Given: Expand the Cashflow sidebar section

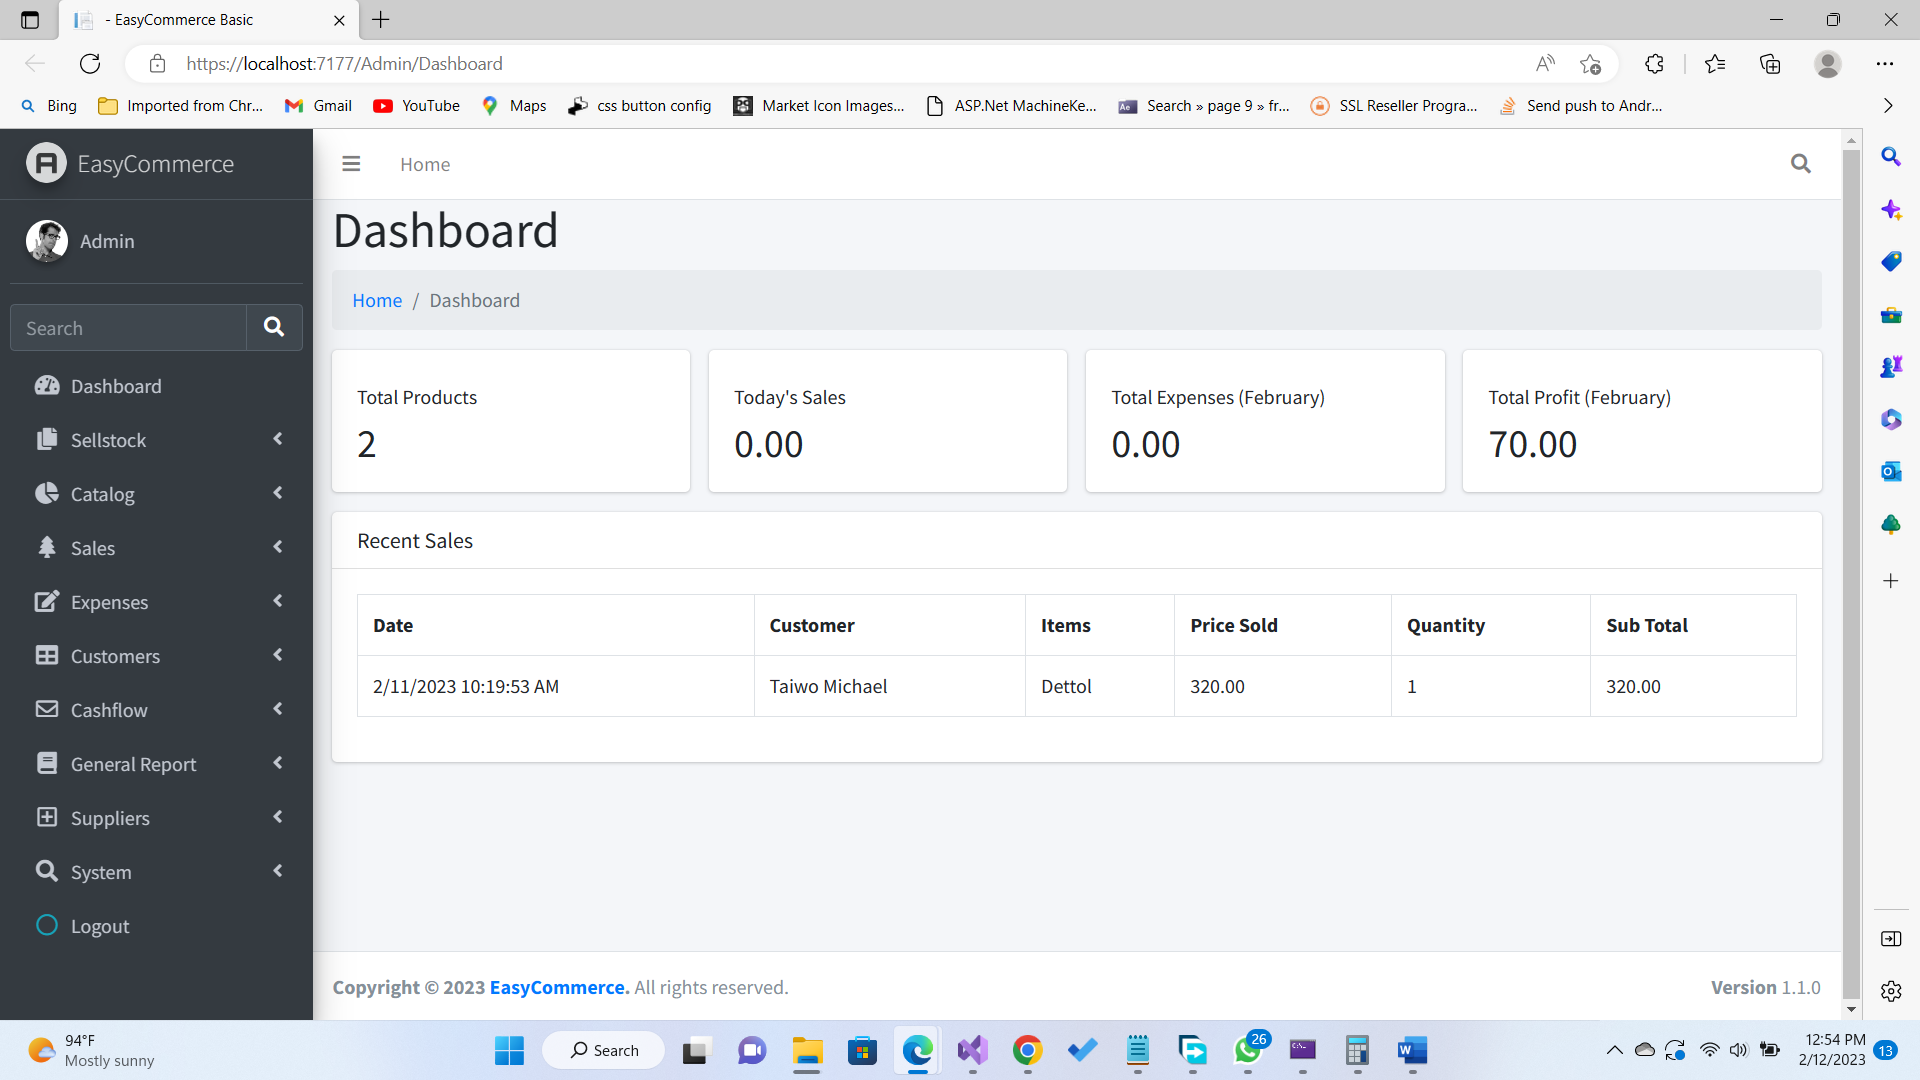Looking at the screenshot, I should click(109, 710).
